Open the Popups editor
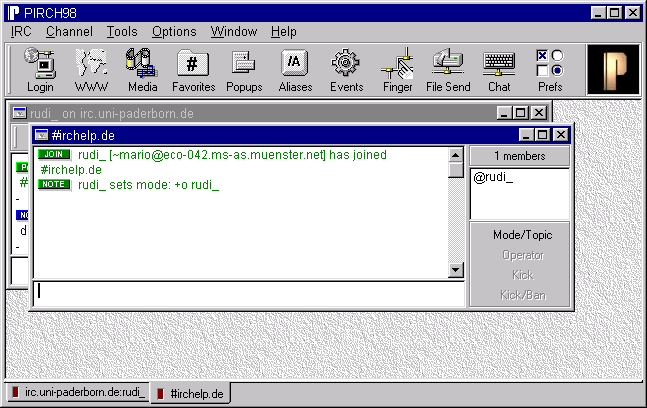647x408 pixels. 244,70
